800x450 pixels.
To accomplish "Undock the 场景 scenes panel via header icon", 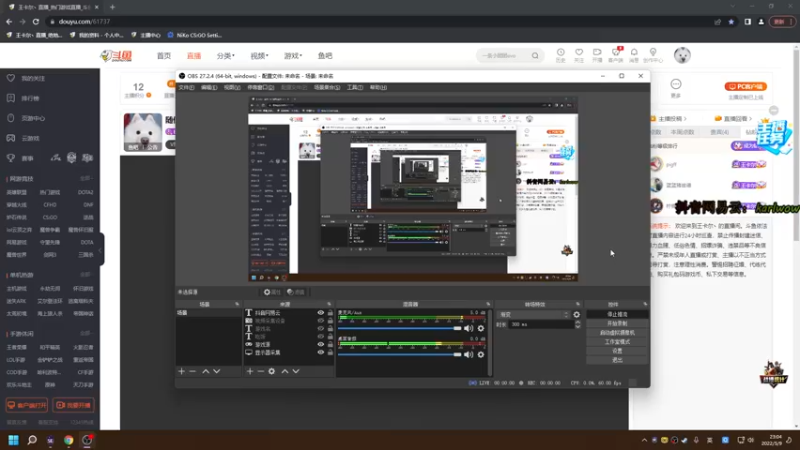I will click(x=237, y=304).
